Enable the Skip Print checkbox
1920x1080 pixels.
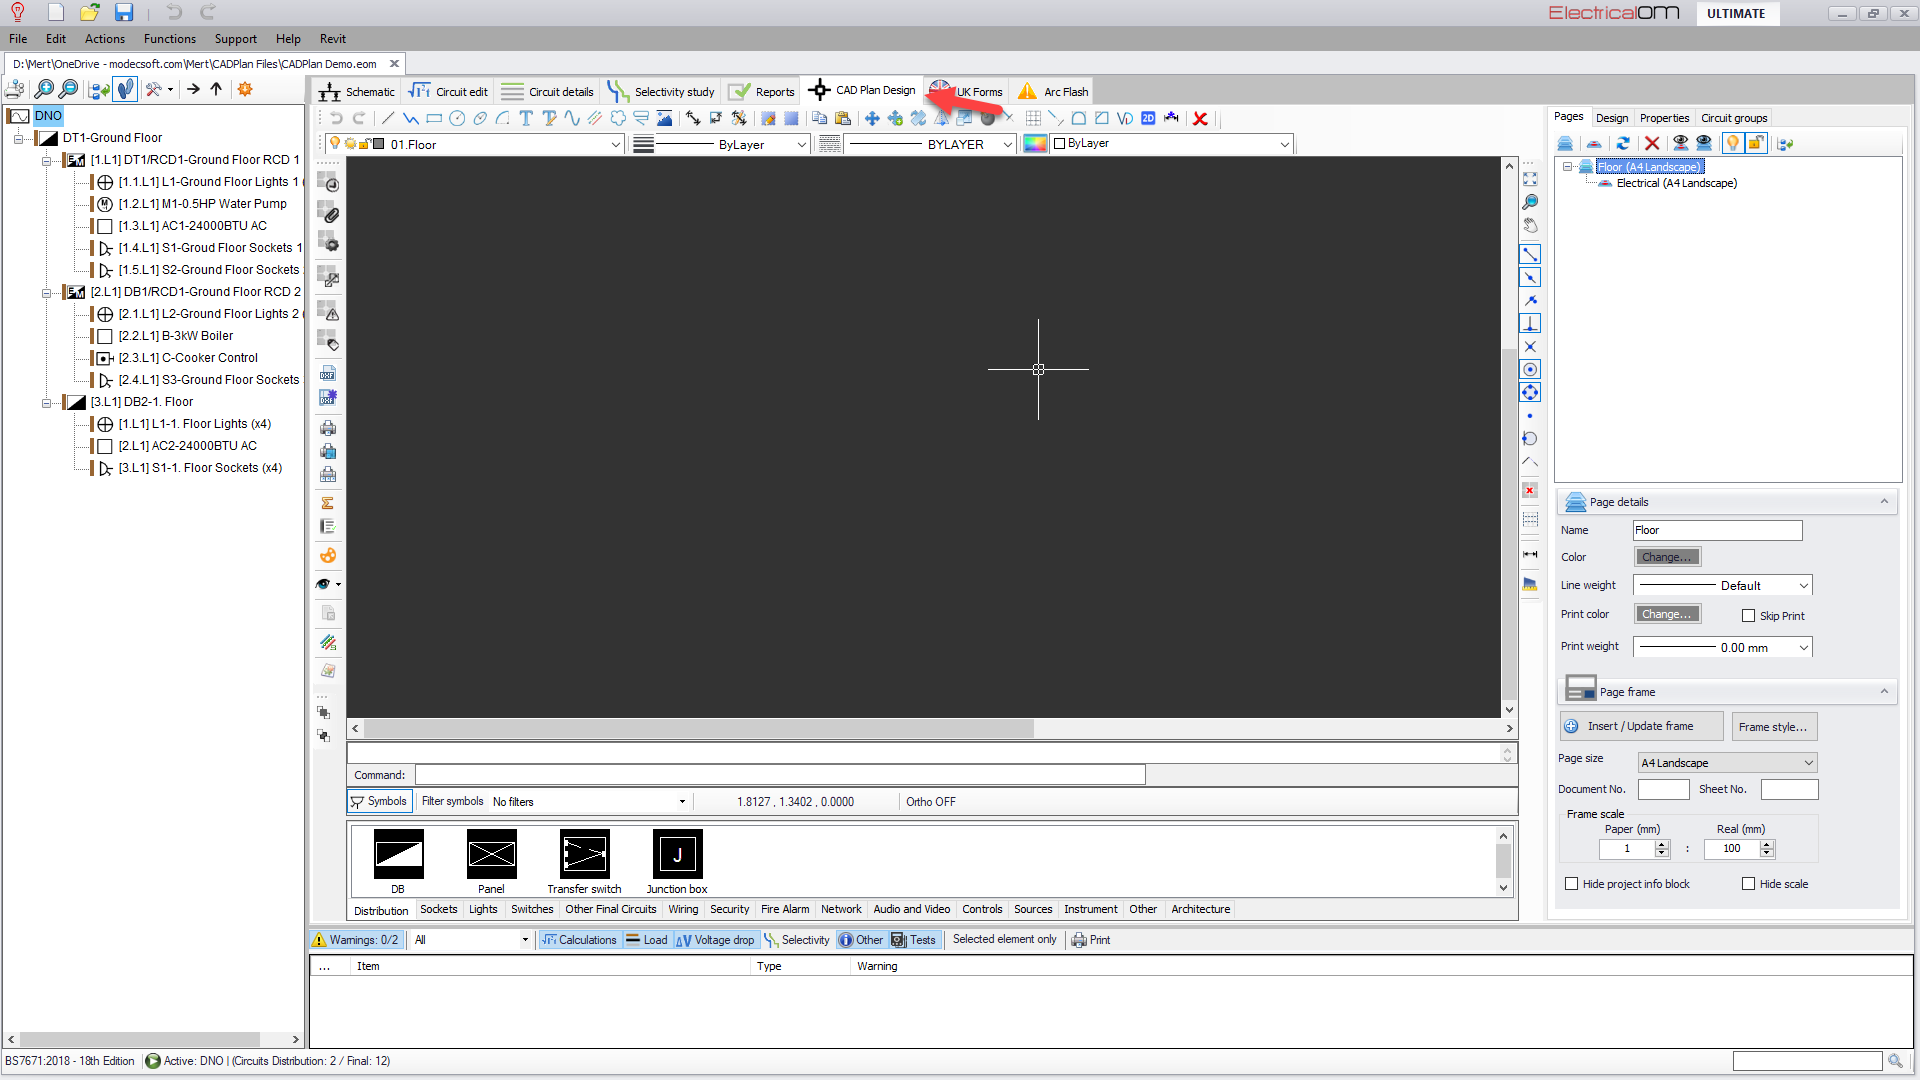tap(1748, 616)
